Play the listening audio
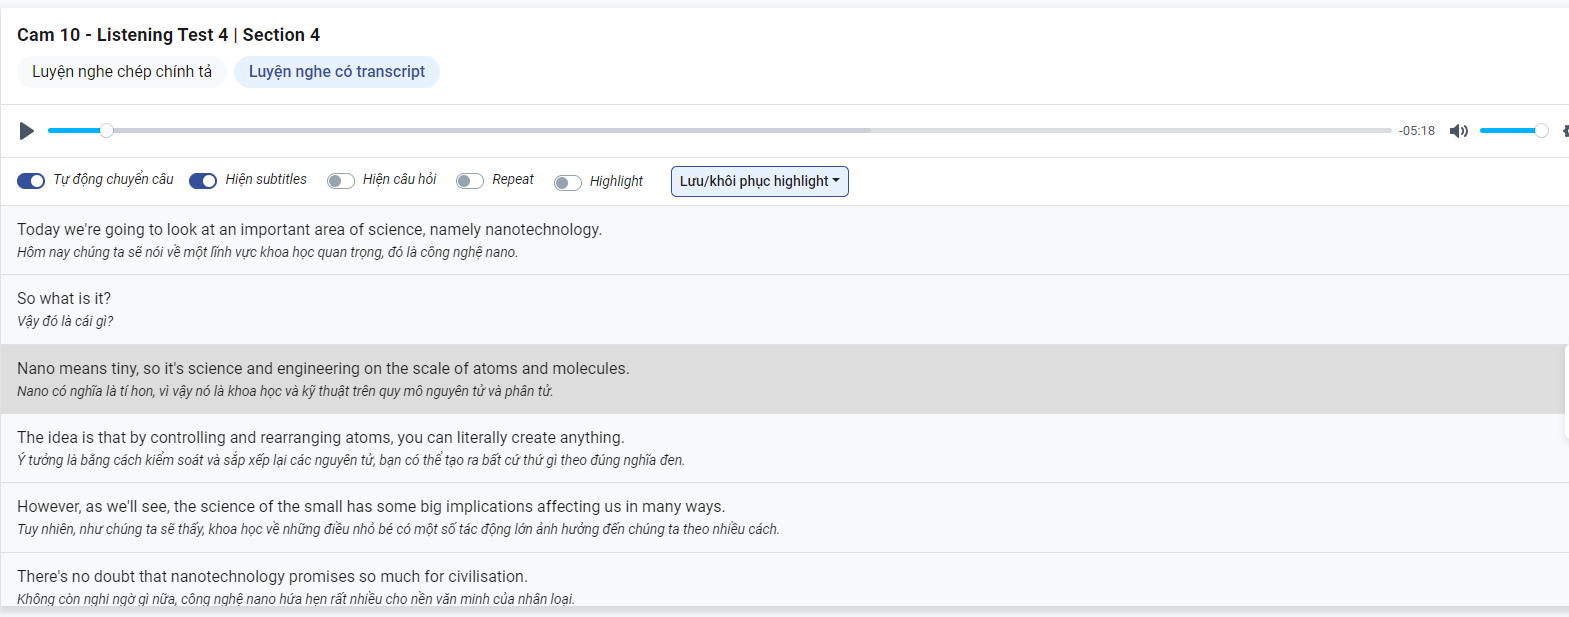The width and height of the screenshot is (1569, 617). 27,131
